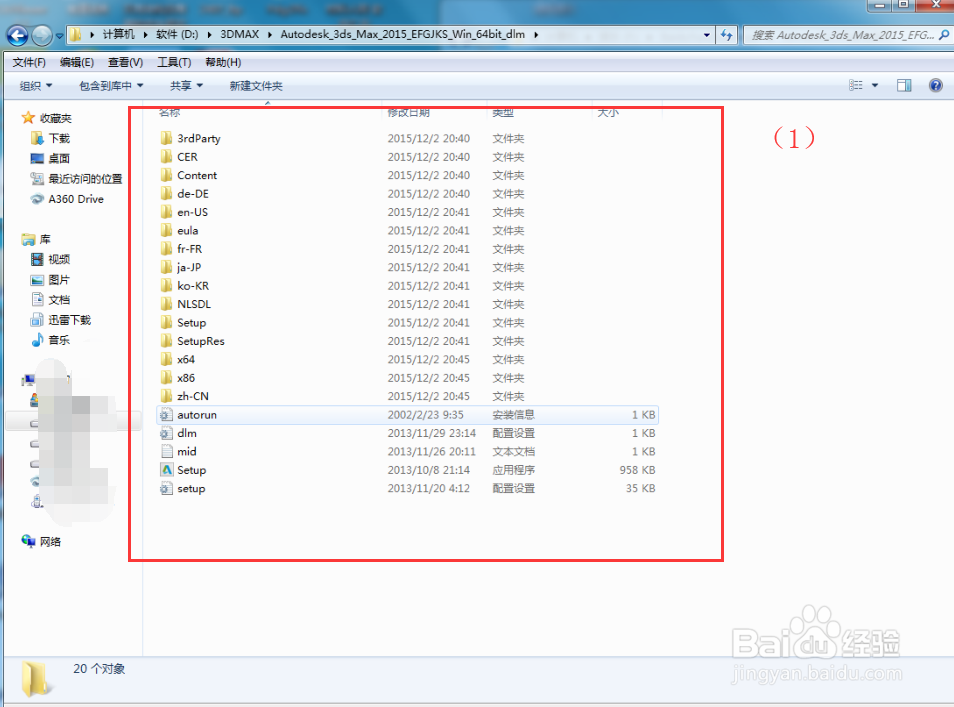
Task: Select the ko-KR folder icon
Action: 166,285
